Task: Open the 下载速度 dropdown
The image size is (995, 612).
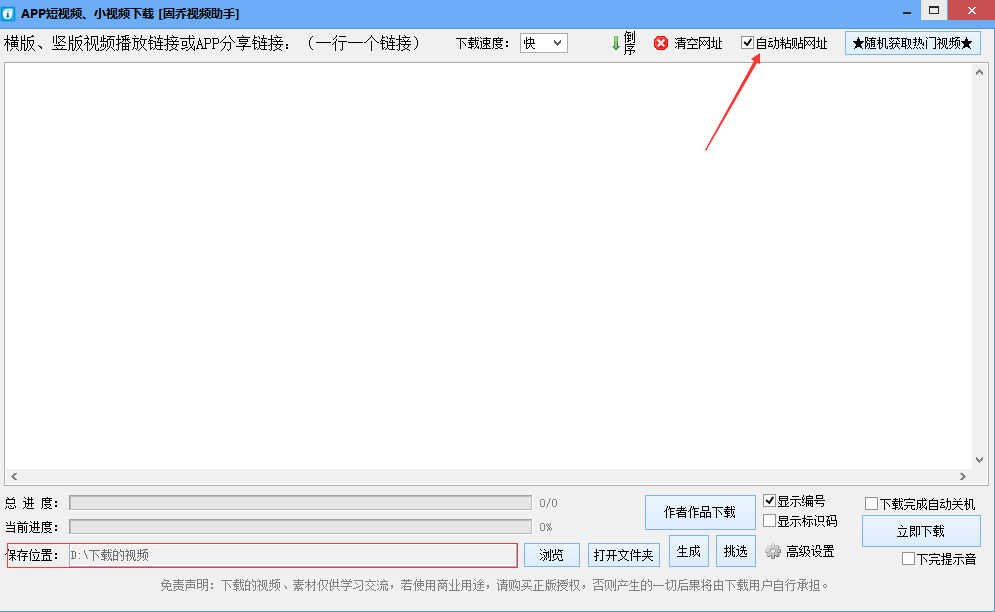Action: point(544,43)
